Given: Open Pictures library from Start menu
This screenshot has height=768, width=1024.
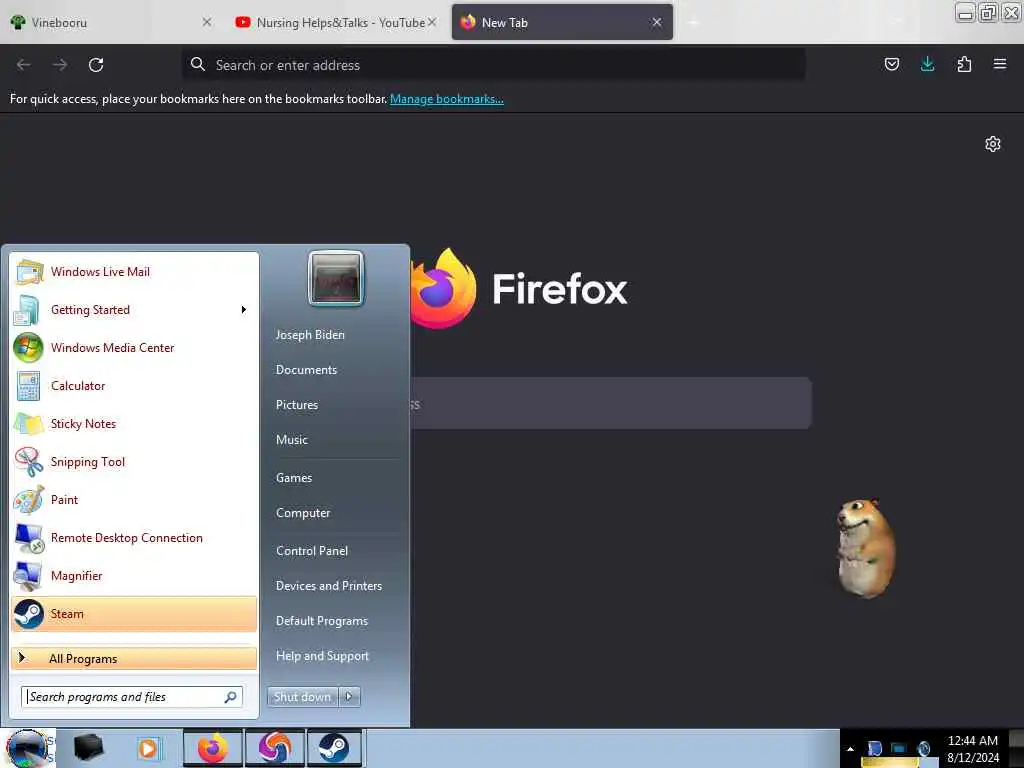Looking at the screenshot, I should click(297, 405).
